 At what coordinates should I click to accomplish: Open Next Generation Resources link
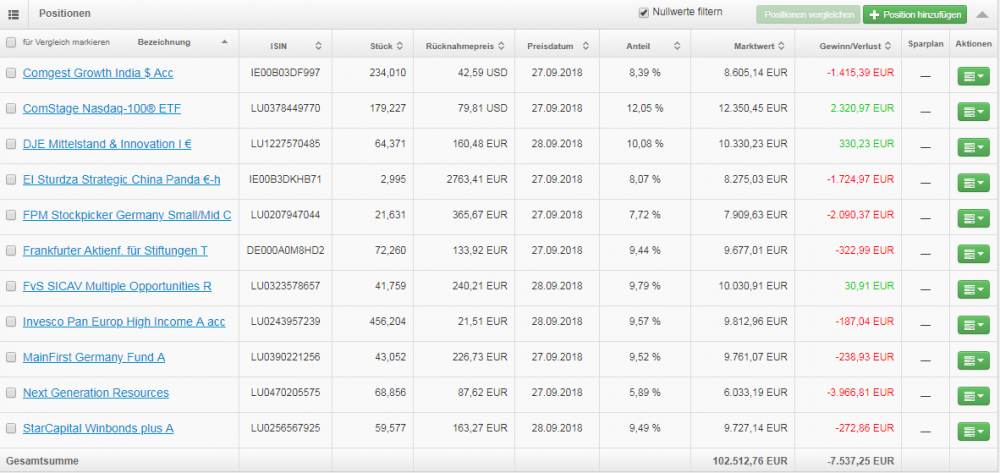pos(96,393)
